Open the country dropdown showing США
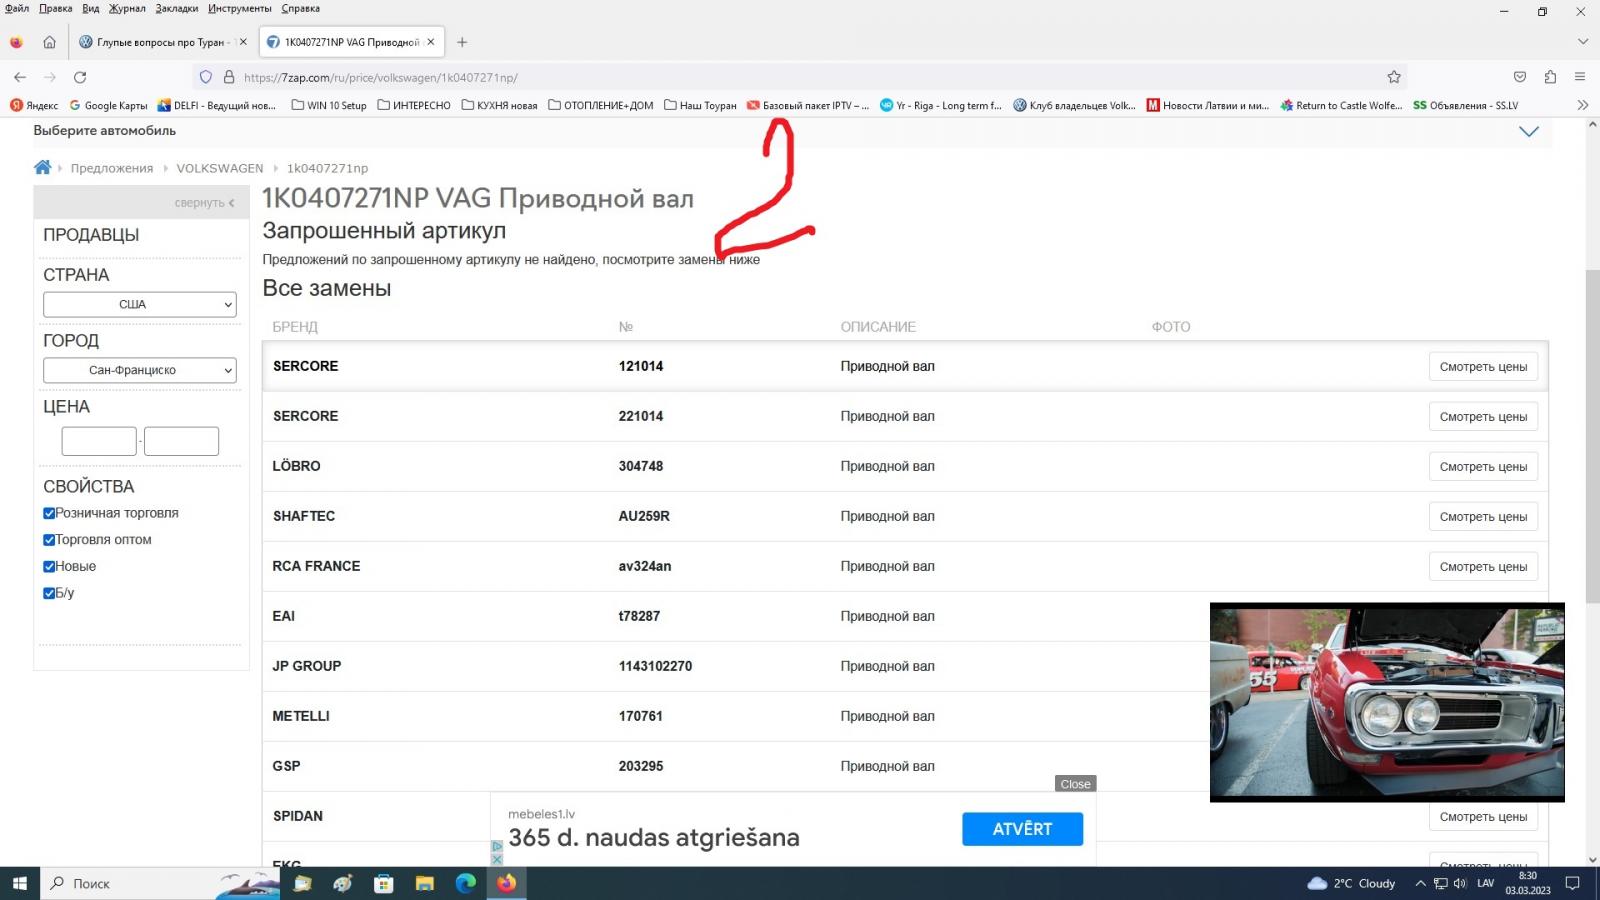1600x900 pixels. click(x=140, y=304)
